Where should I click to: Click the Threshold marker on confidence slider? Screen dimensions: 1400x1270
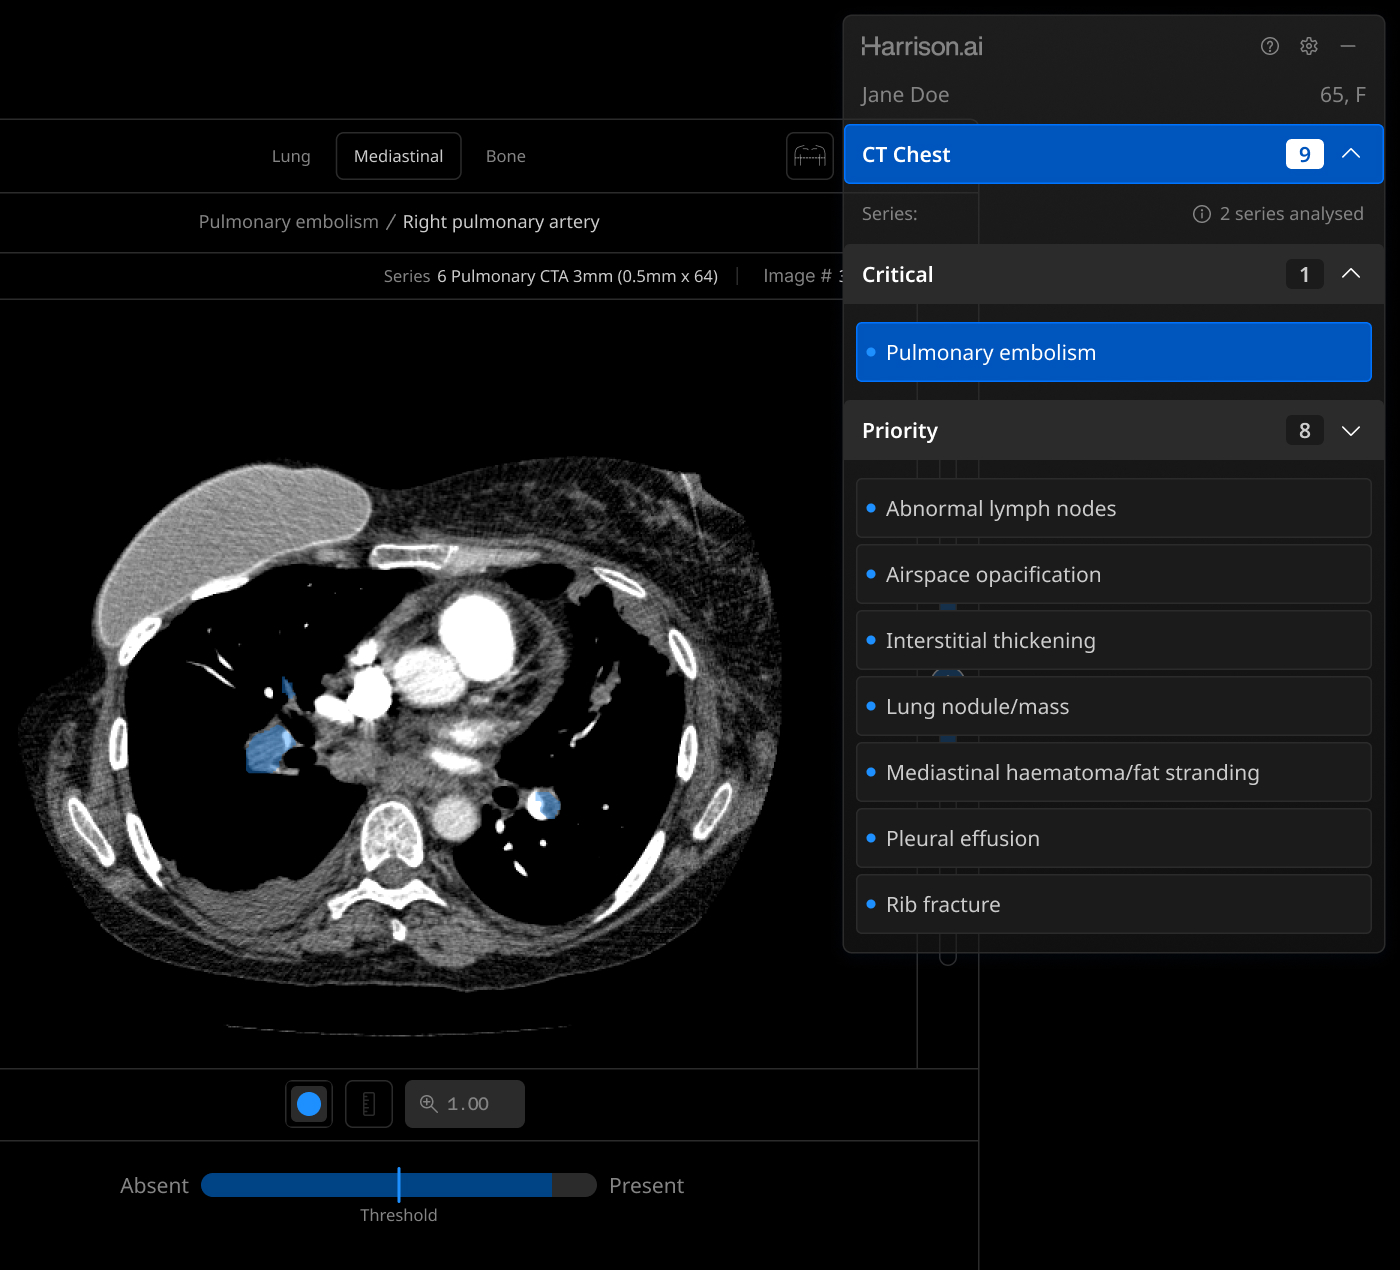tap(399, 1185)
